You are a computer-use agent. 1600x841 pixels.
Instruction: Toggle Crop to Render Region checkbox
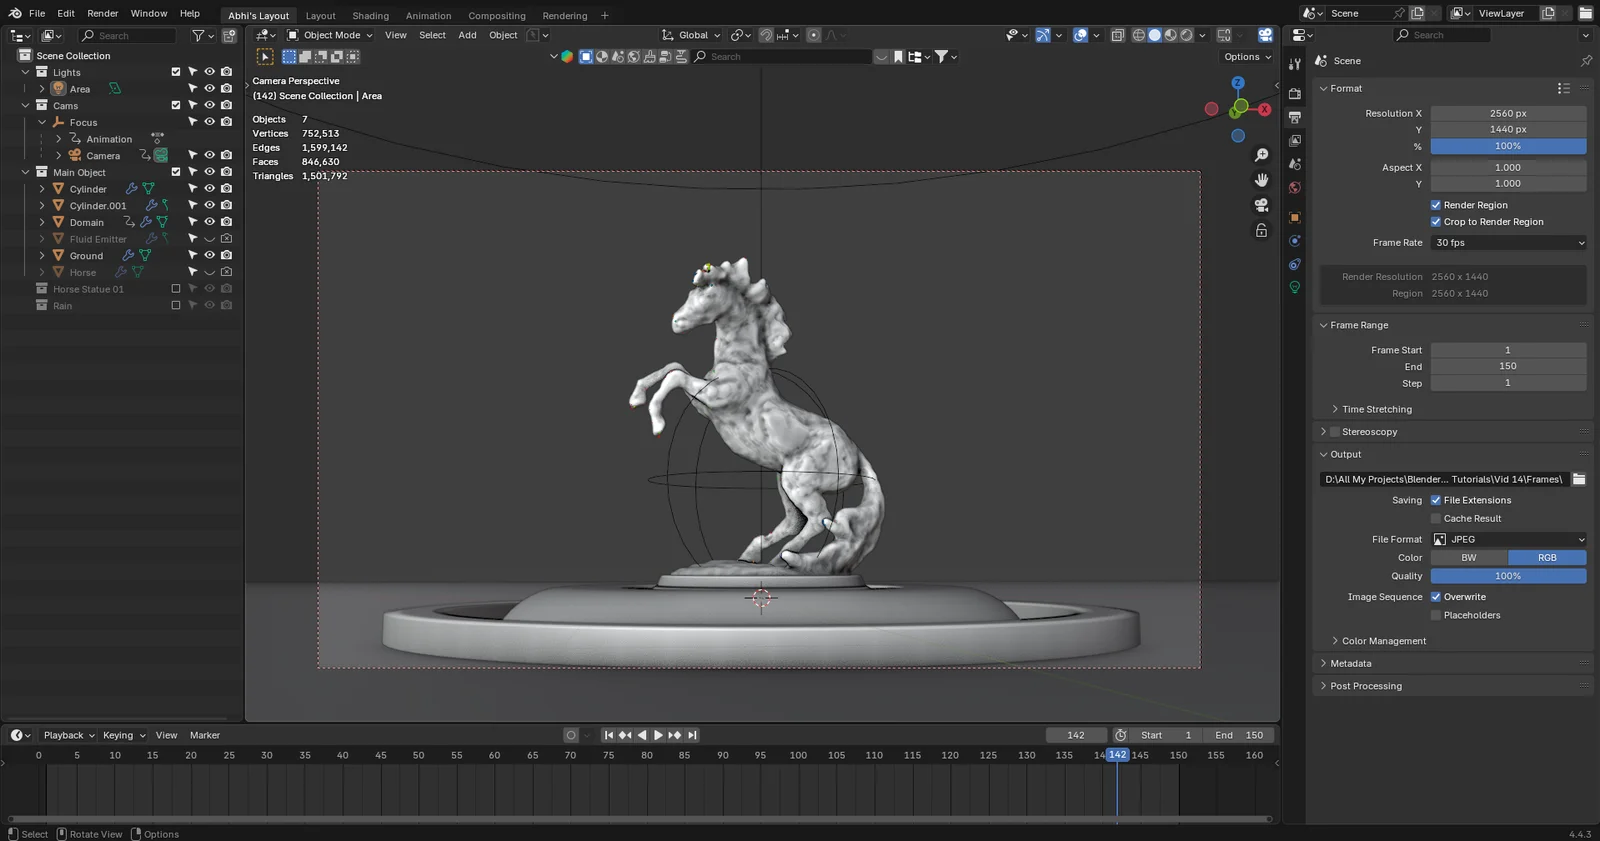[x=1436, y=222]
